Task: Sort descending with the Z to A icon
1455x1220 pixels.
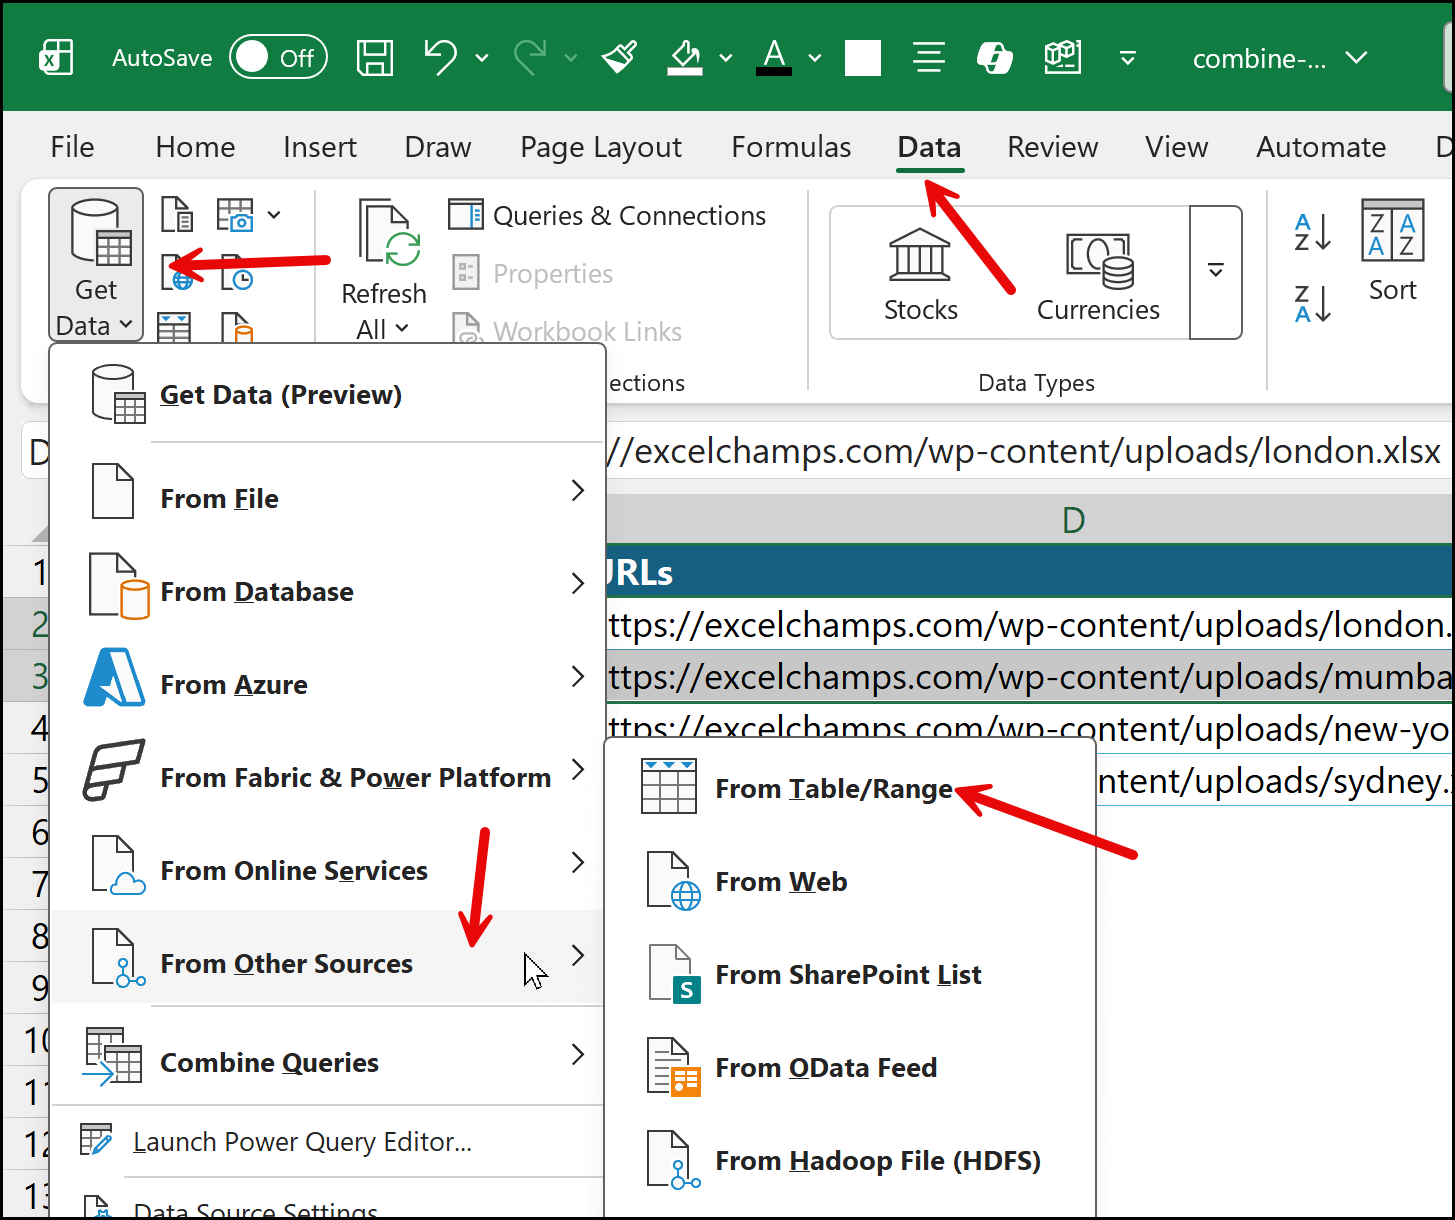Action: coord(1312,304)
